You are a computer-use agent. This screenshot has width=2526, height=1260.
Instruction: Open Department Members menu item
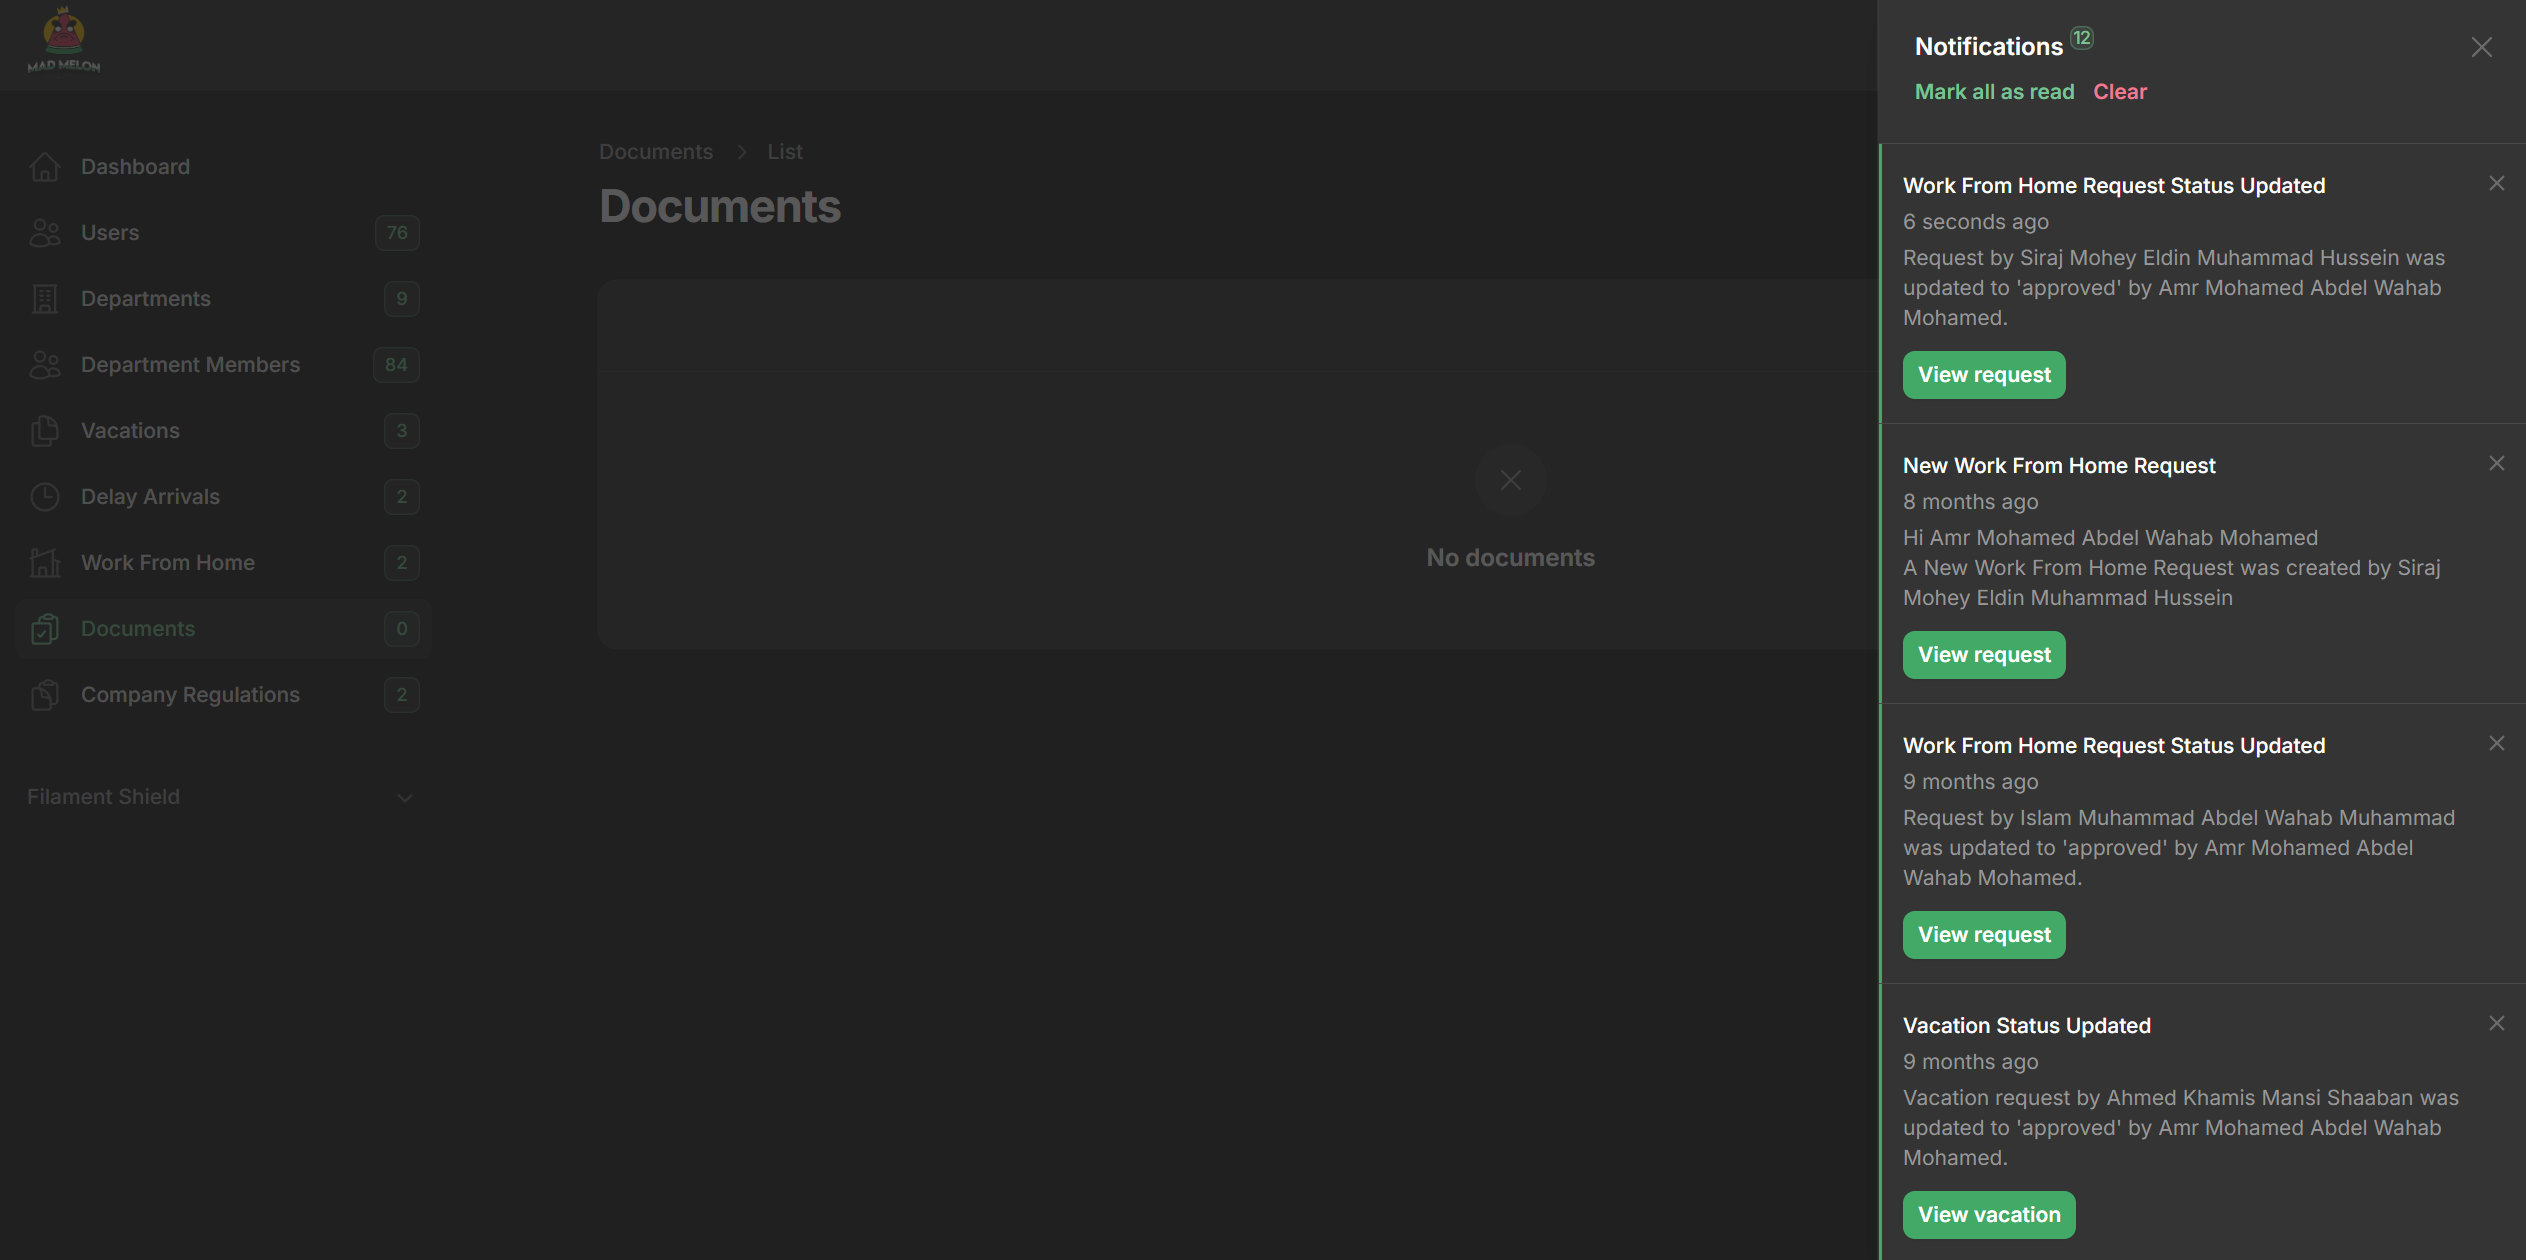(x=190, y=365)
